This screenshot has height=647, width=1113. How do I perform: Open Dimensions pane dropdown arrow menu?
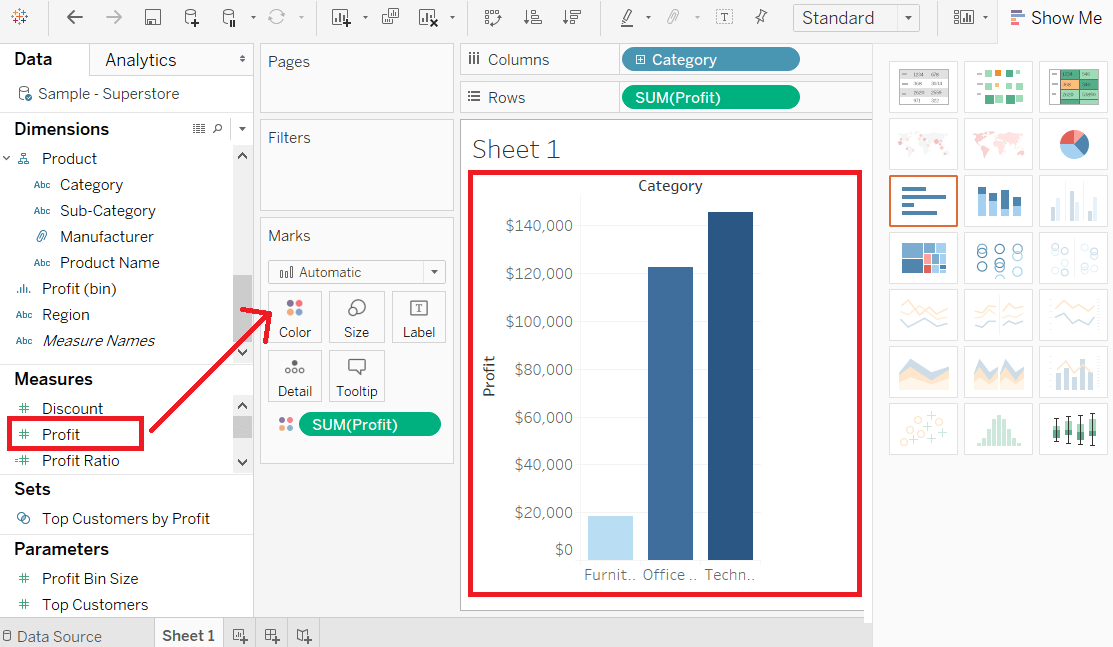pos(243,129)
